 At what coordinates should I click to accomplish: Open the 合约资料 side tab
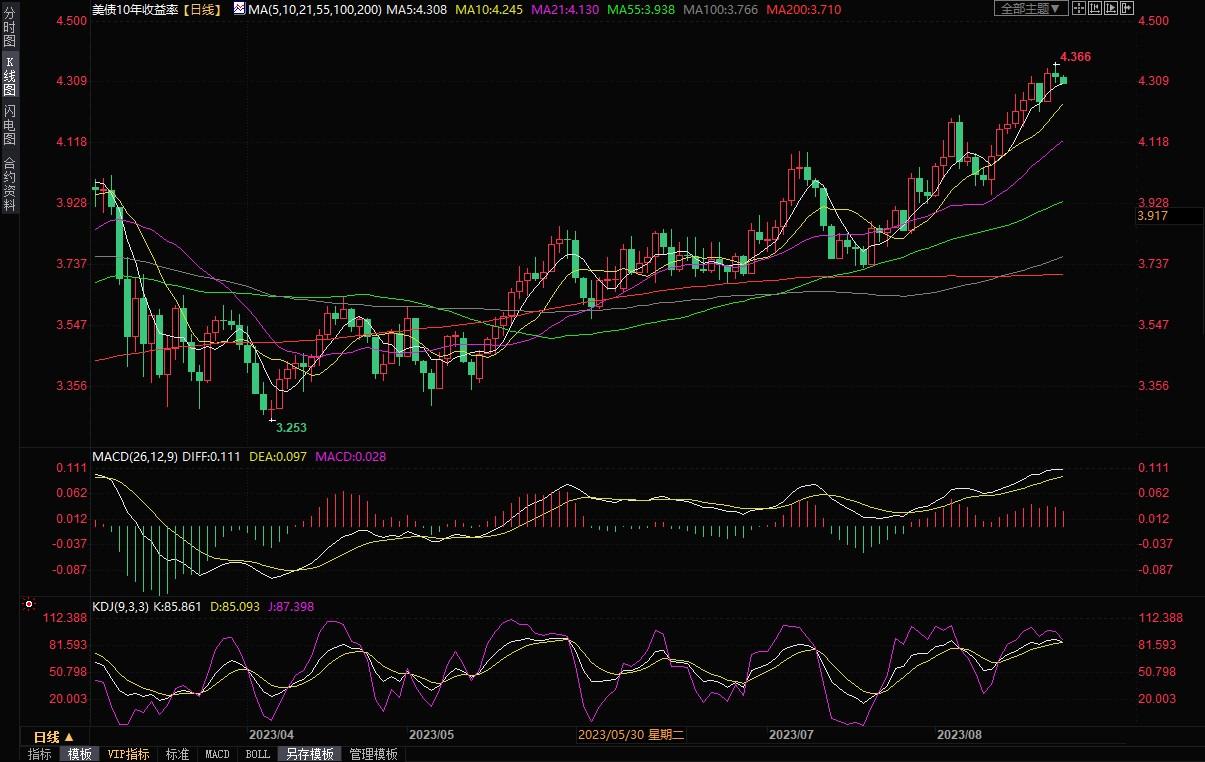[x=9, y=183]
